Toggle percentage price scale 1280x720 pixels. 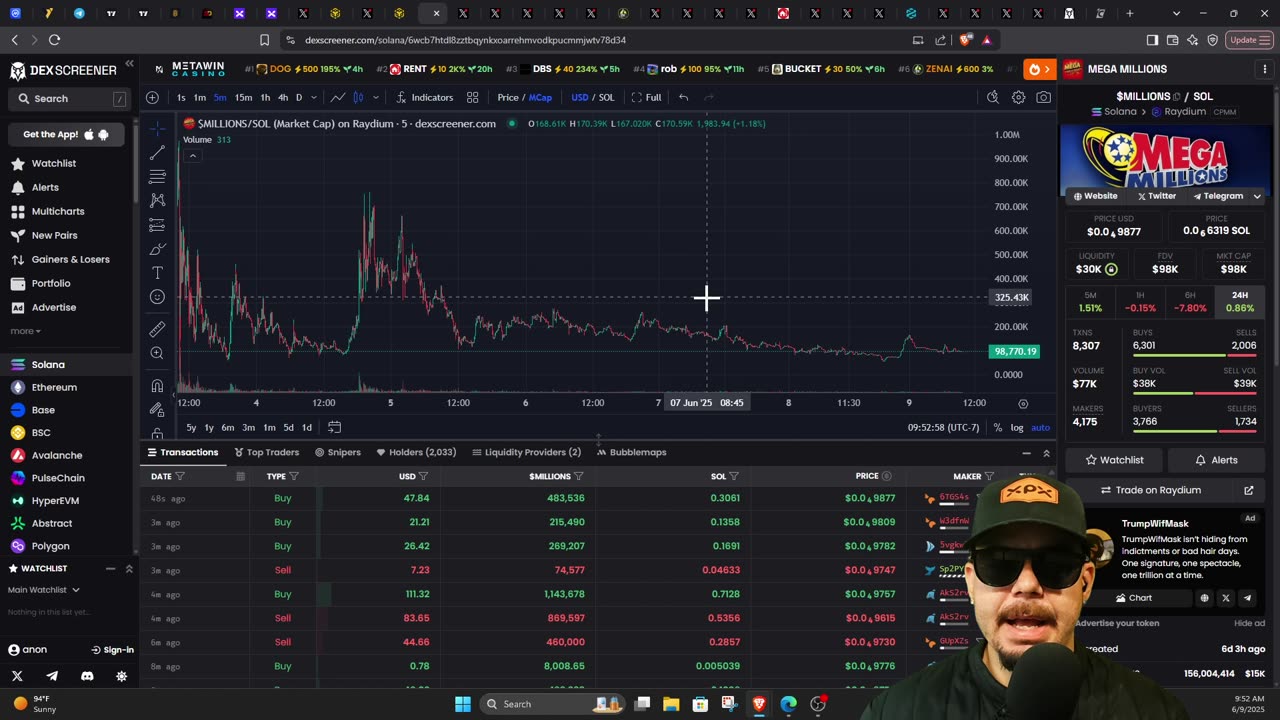coord(997,428)
